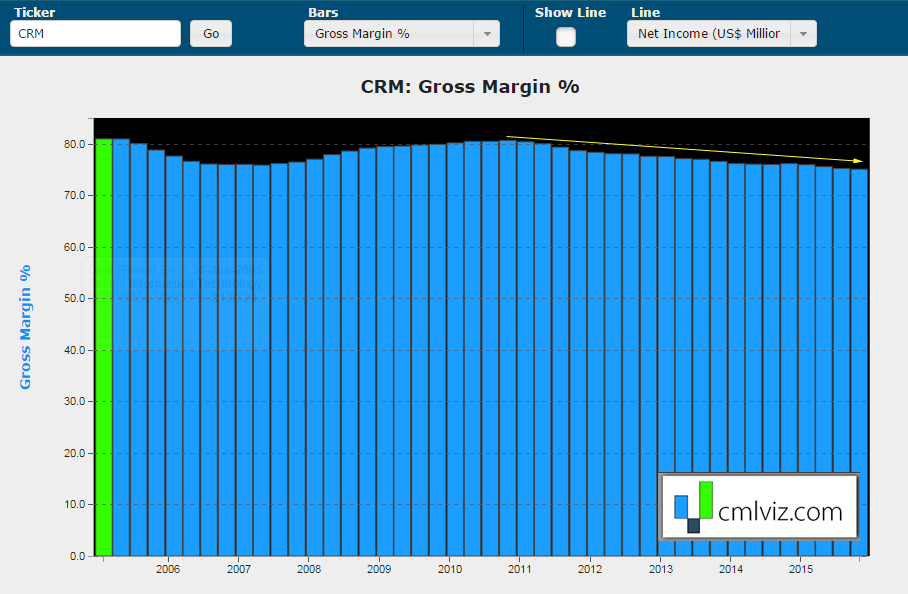
Task: Enable the Show Line checkbox
Action: click(566, 37)
